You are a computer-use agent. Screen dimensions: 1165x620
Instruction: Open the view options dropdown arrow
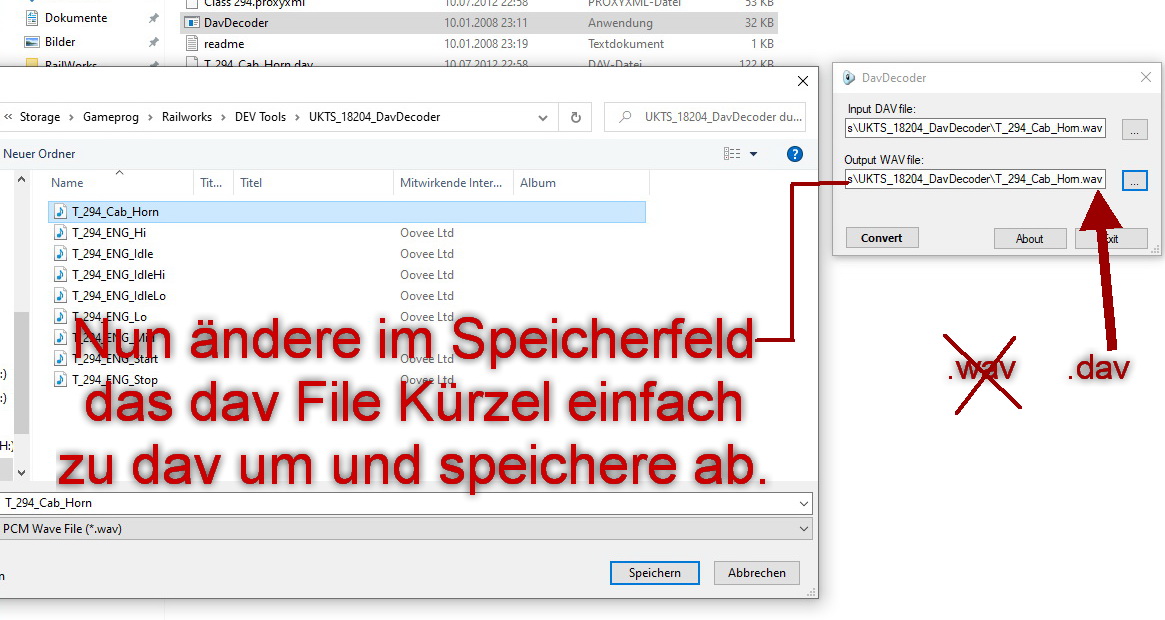tap(753, 154)
